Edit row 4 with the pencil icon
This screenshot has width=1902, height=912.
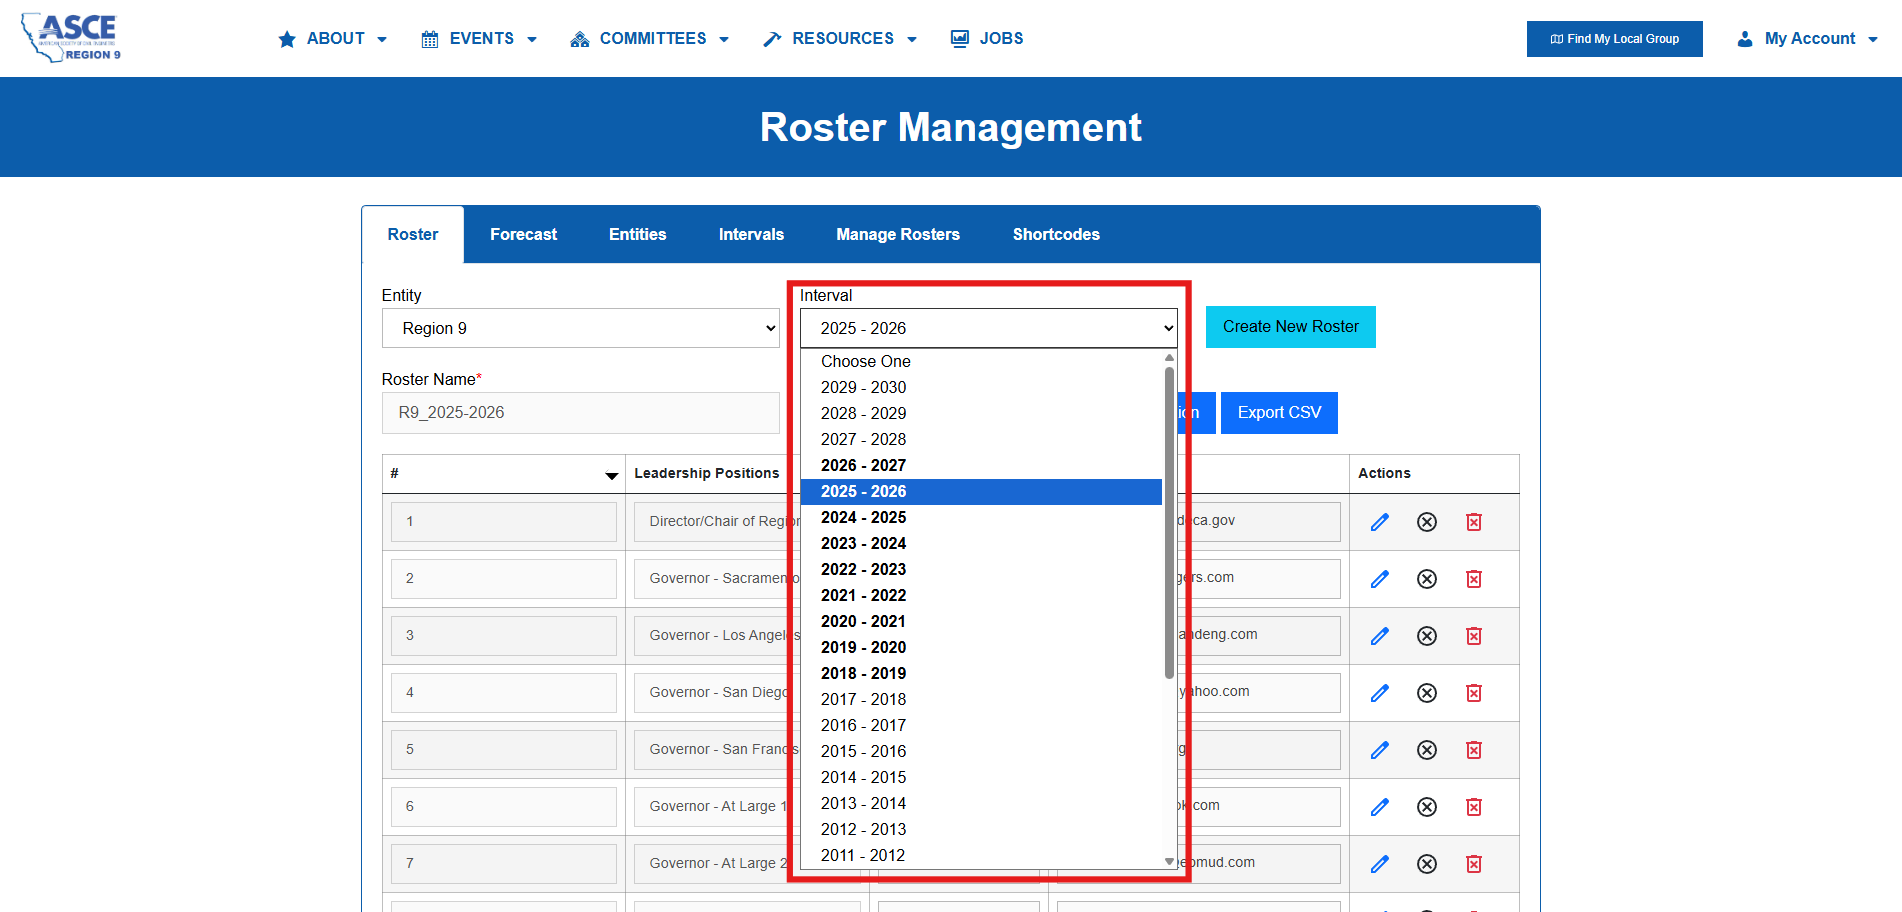(x=1380, y=693)
